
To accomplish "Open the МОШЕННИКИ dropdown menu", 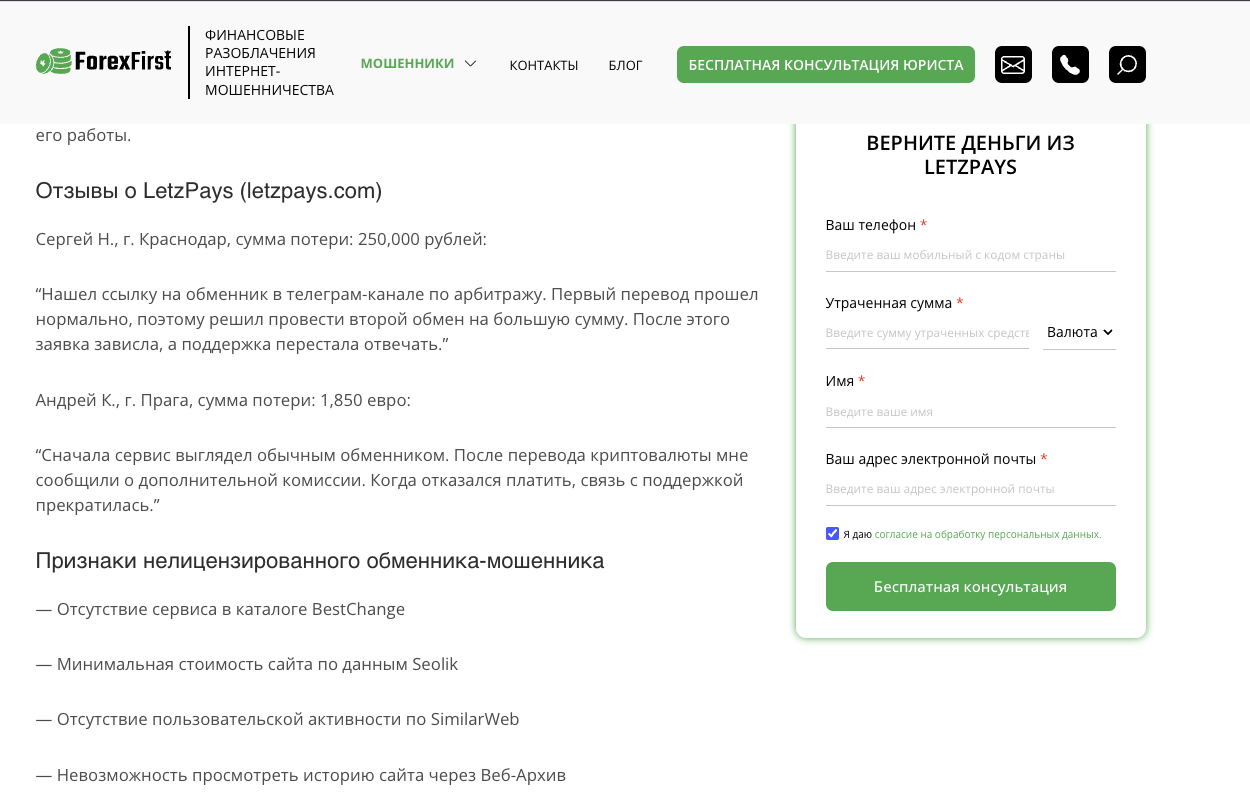I will (407, 62).
